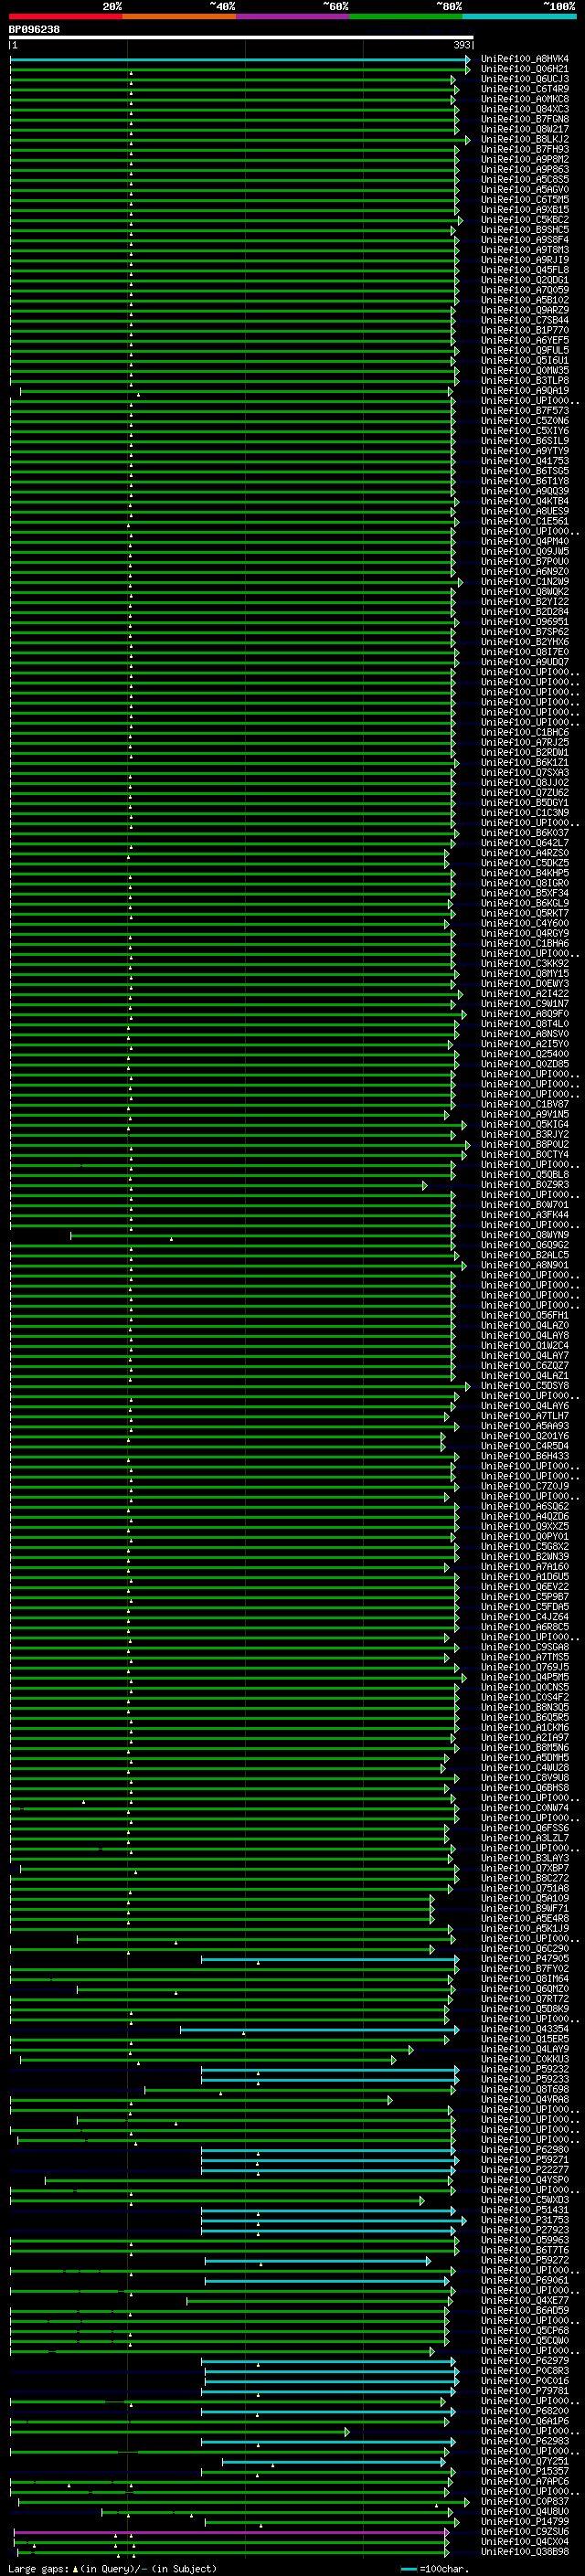The image size is (585, 2576).
Task: Select the UniRef100_P59232 label
Action: [x=525, y=2069]
